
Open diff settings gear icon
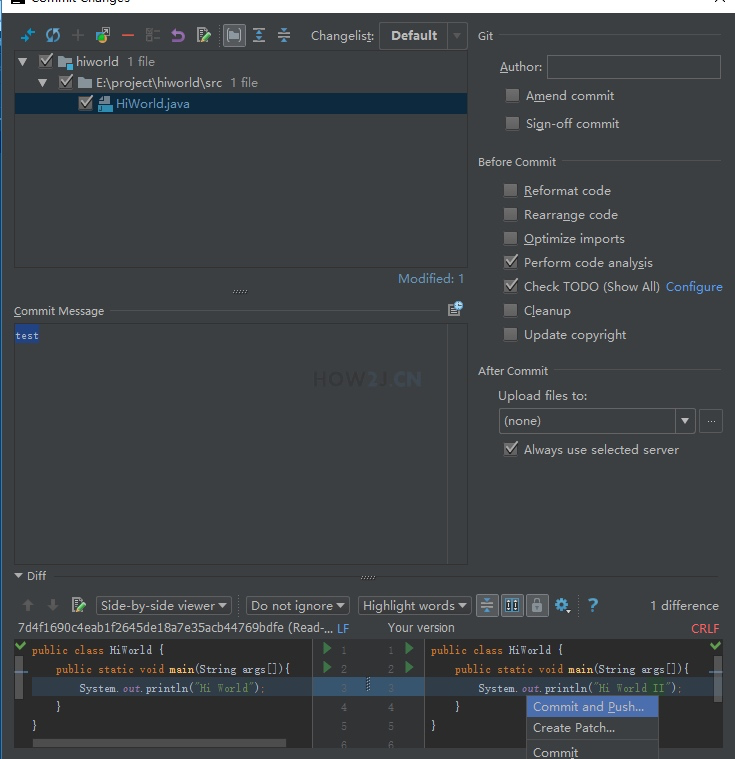pos(562,605)
